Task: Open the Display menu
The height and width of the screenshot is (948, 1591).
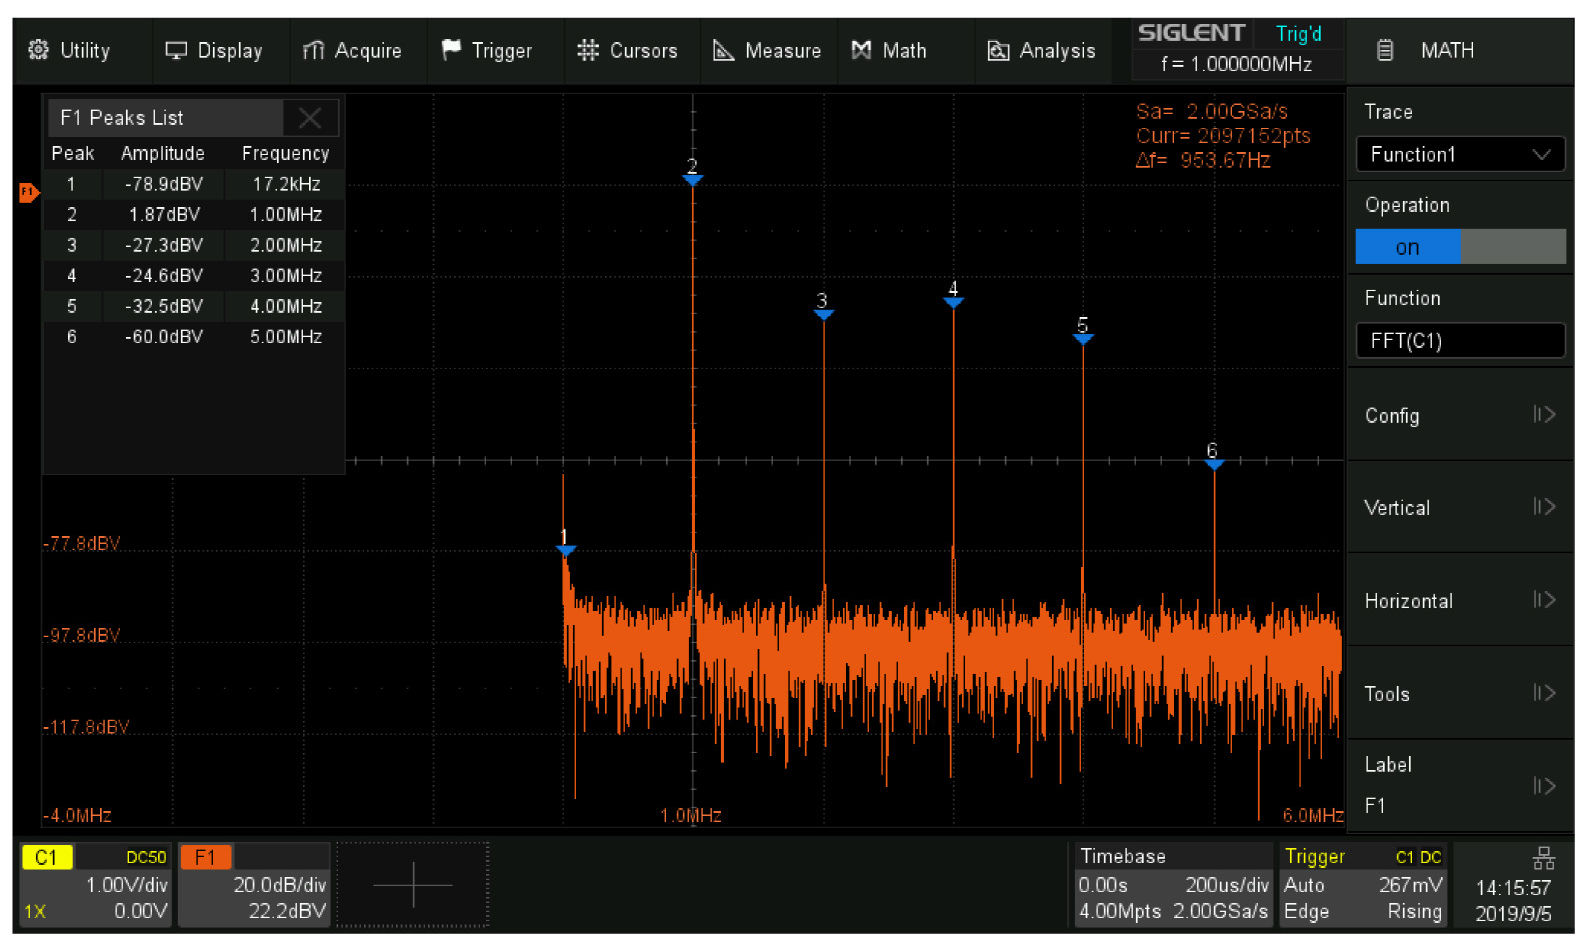Action: pos(214,50)
